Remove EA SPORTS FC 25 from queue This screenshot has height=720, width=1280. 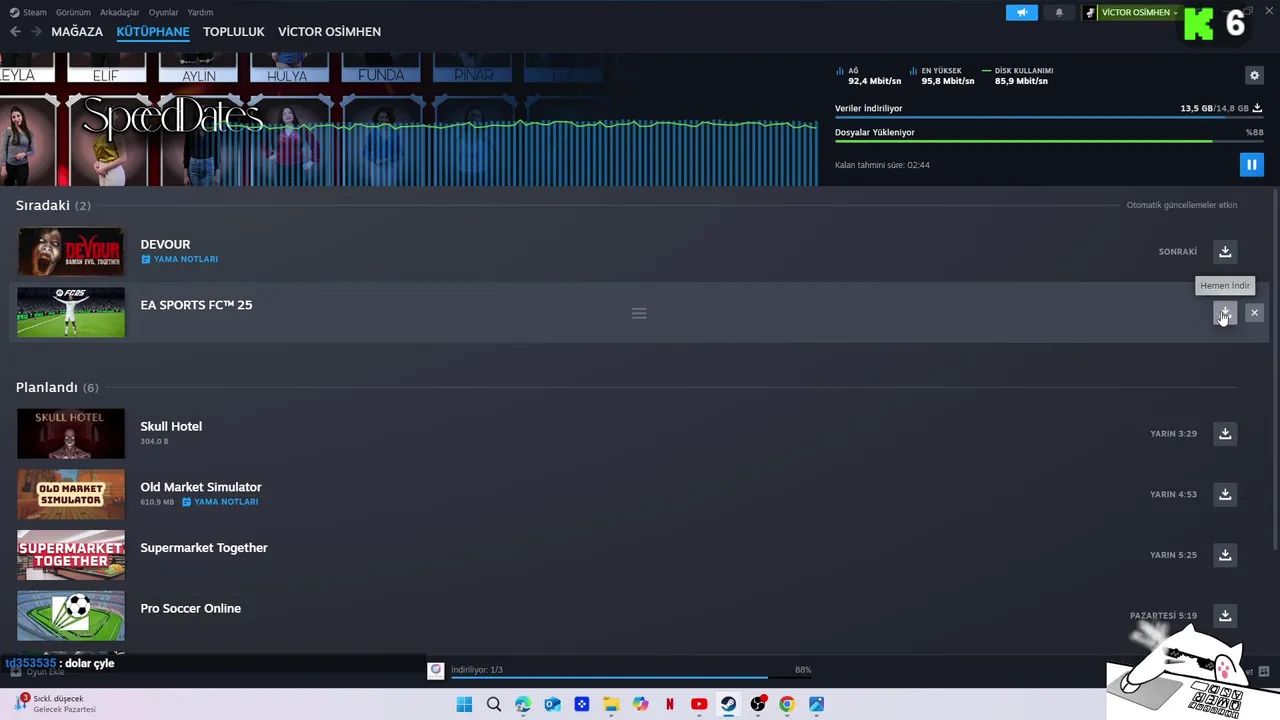click(x=1254, y=313)
